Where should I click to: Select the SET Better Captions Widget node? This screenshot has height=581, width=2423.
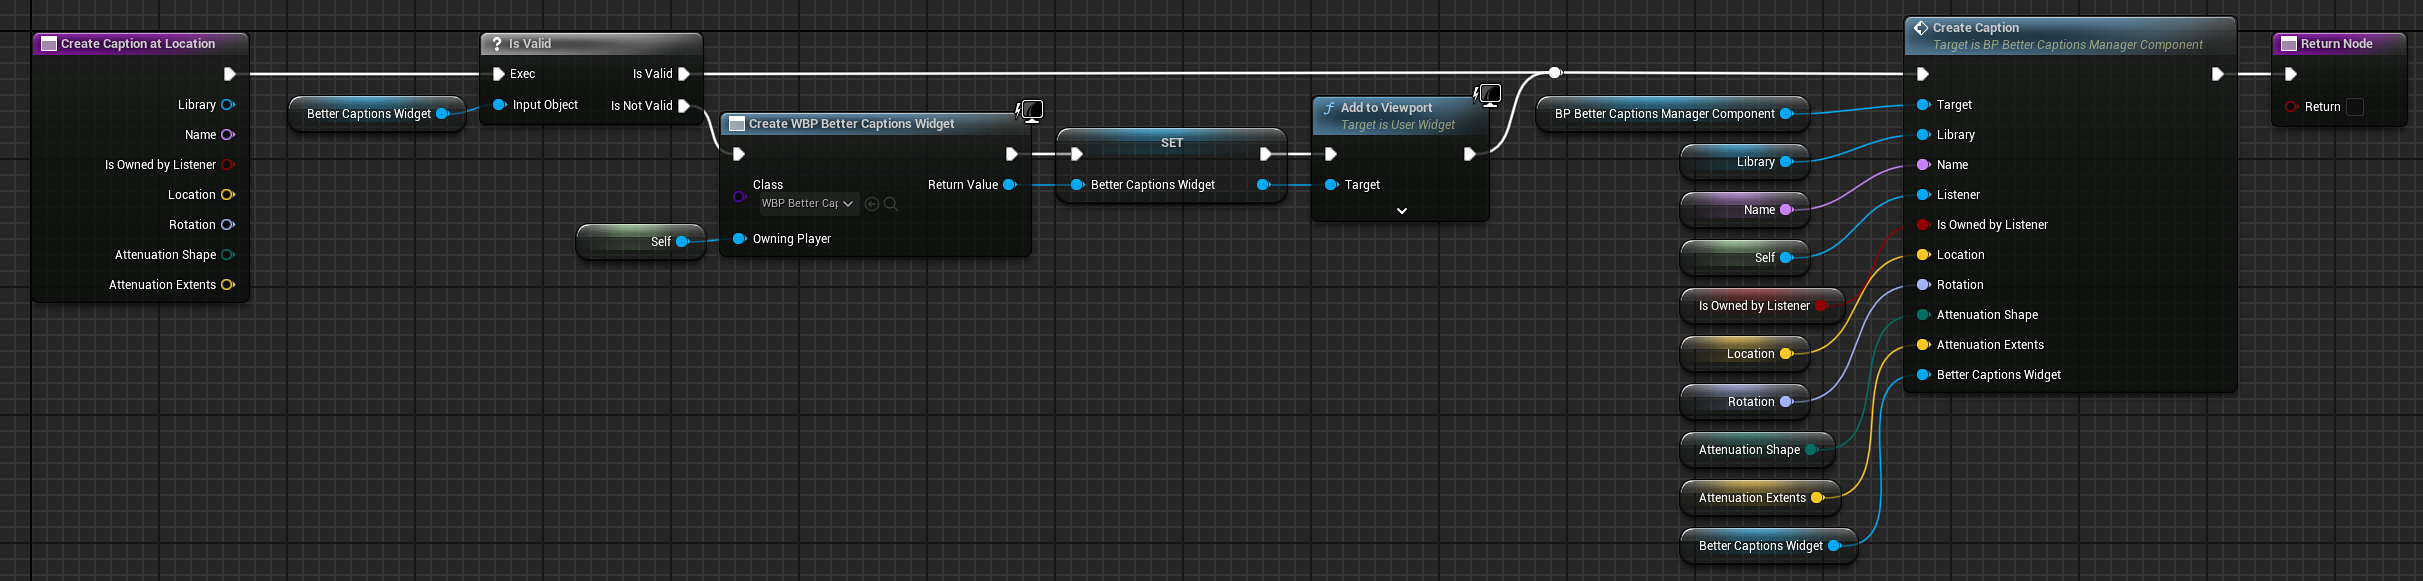(x=1171, y=143)
